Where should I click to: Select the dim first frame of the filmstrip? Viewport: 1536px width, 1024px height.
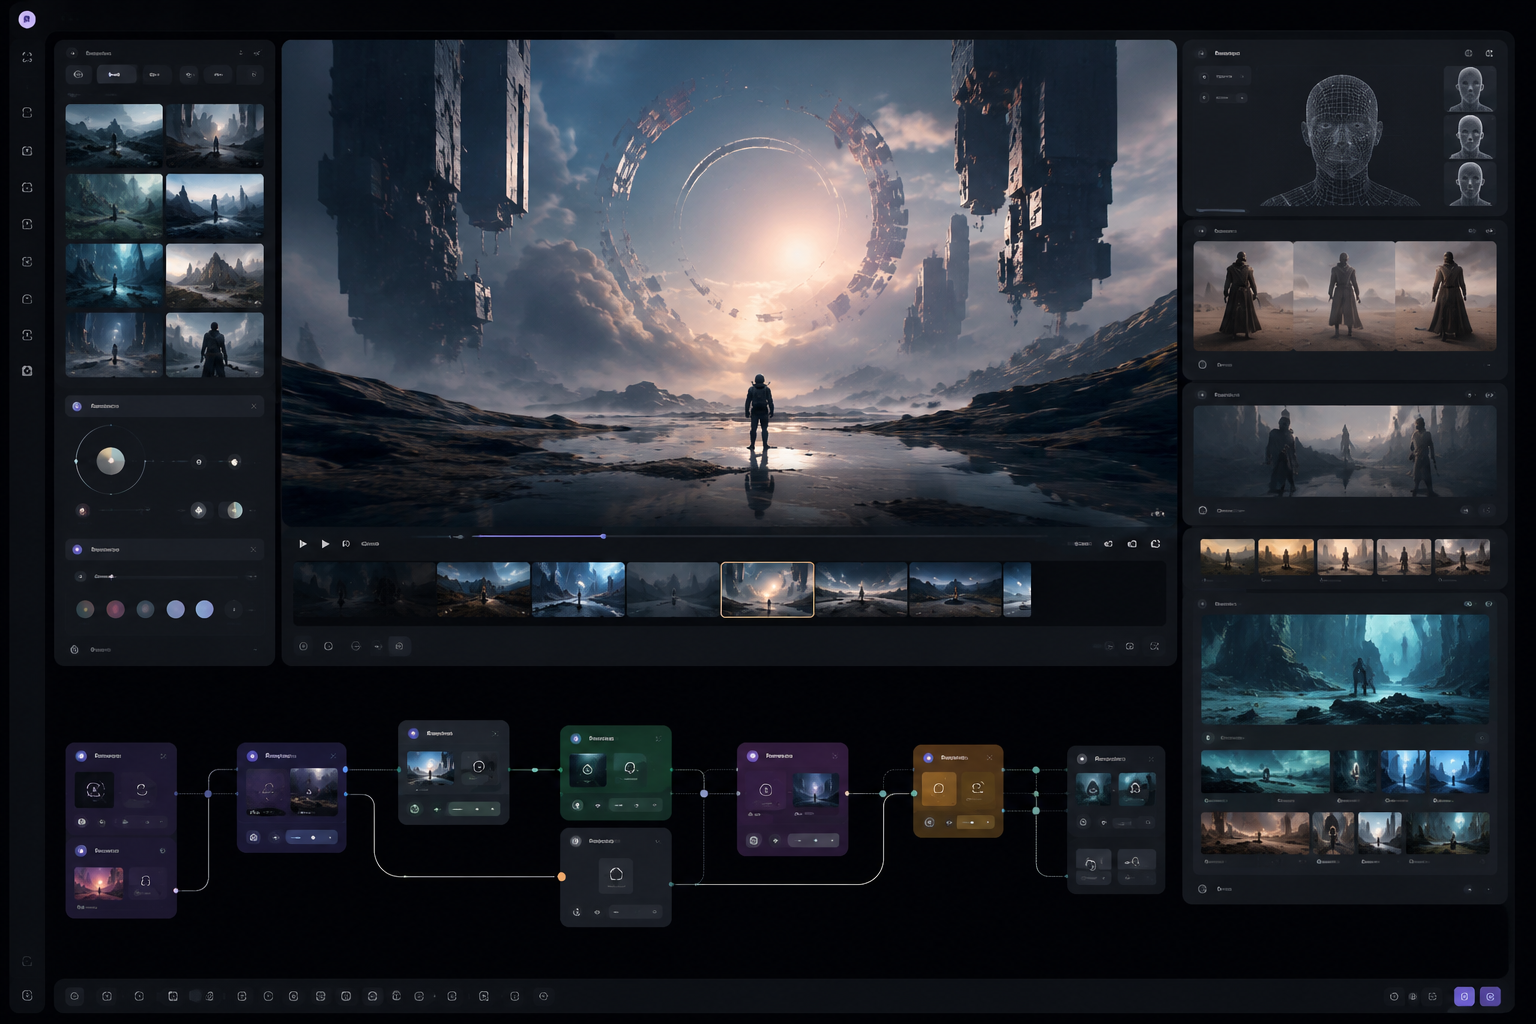365,589
